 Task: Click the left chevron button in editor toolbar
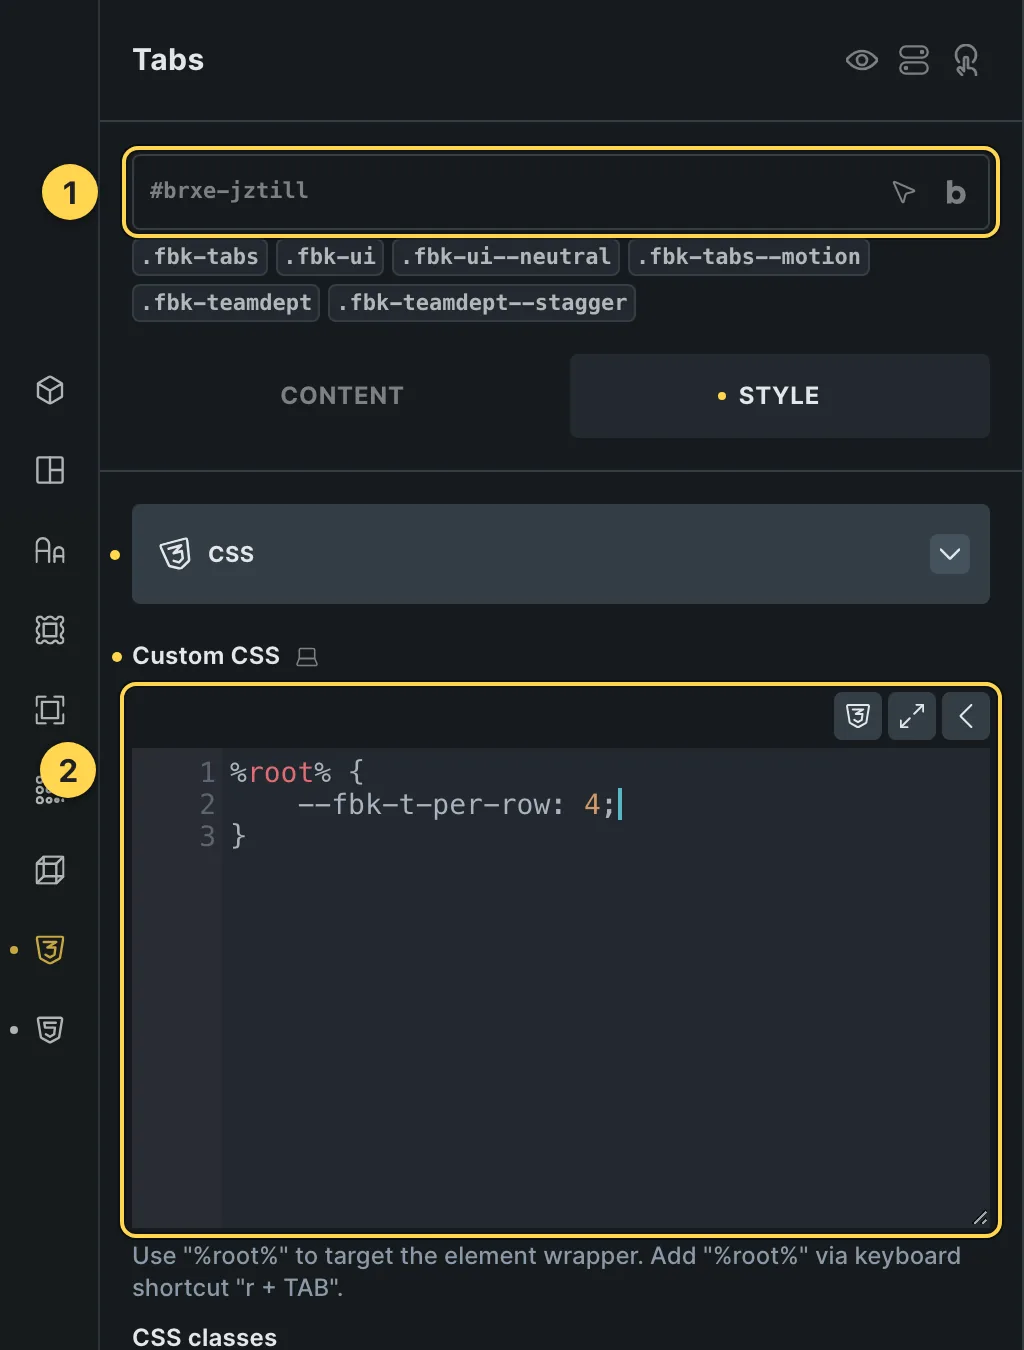point(966,716)
